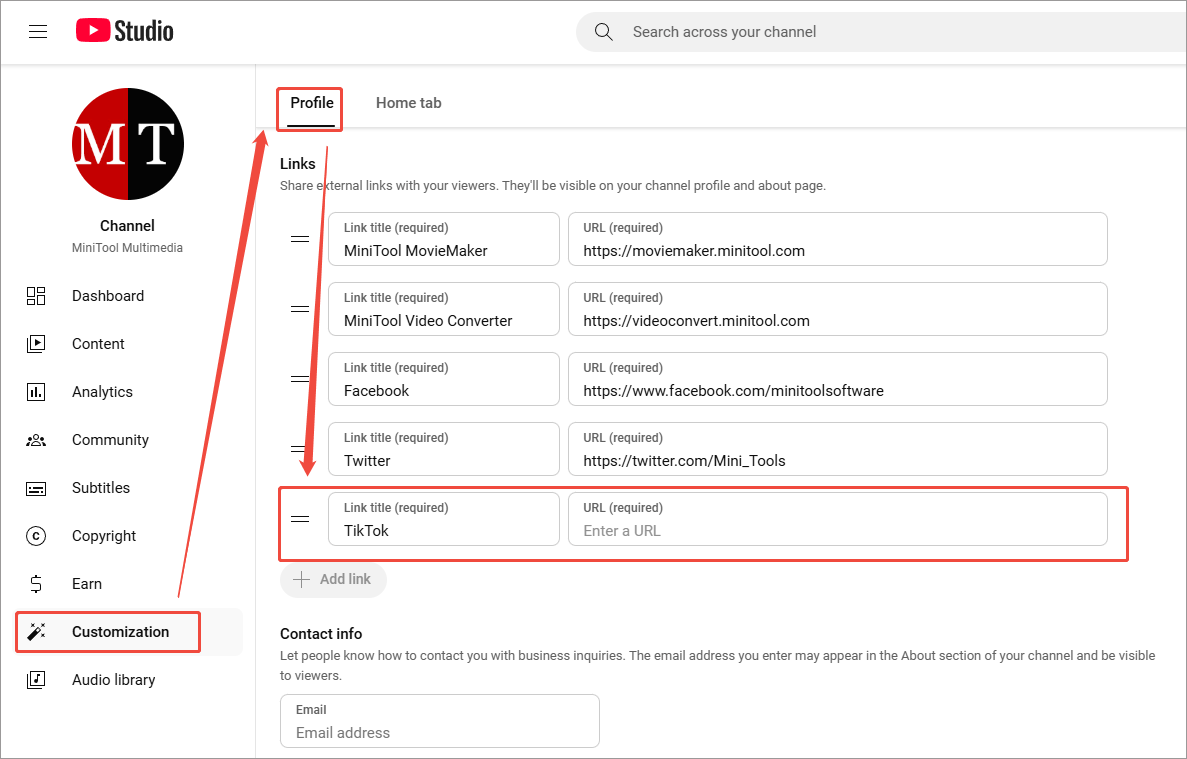Image resolution: width=1187 pixels, height=759 pixels.
Task: Go to the Content section
Action: 129,344
